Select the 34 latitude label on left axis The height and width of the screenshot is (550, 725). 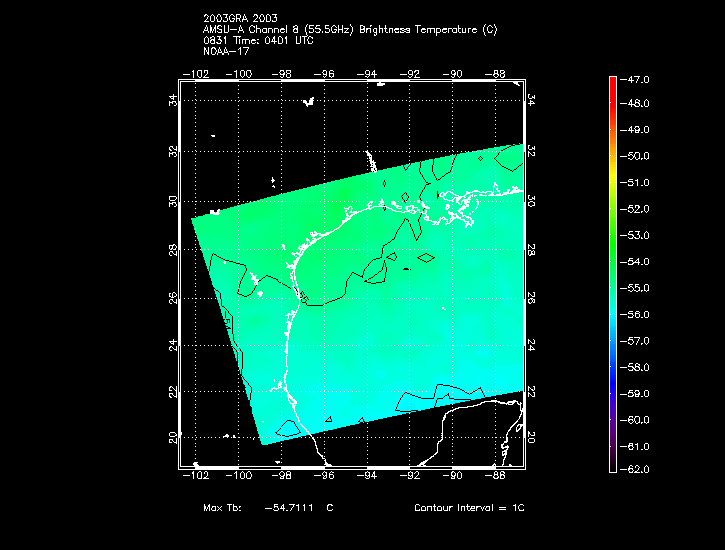coord(172,100)
